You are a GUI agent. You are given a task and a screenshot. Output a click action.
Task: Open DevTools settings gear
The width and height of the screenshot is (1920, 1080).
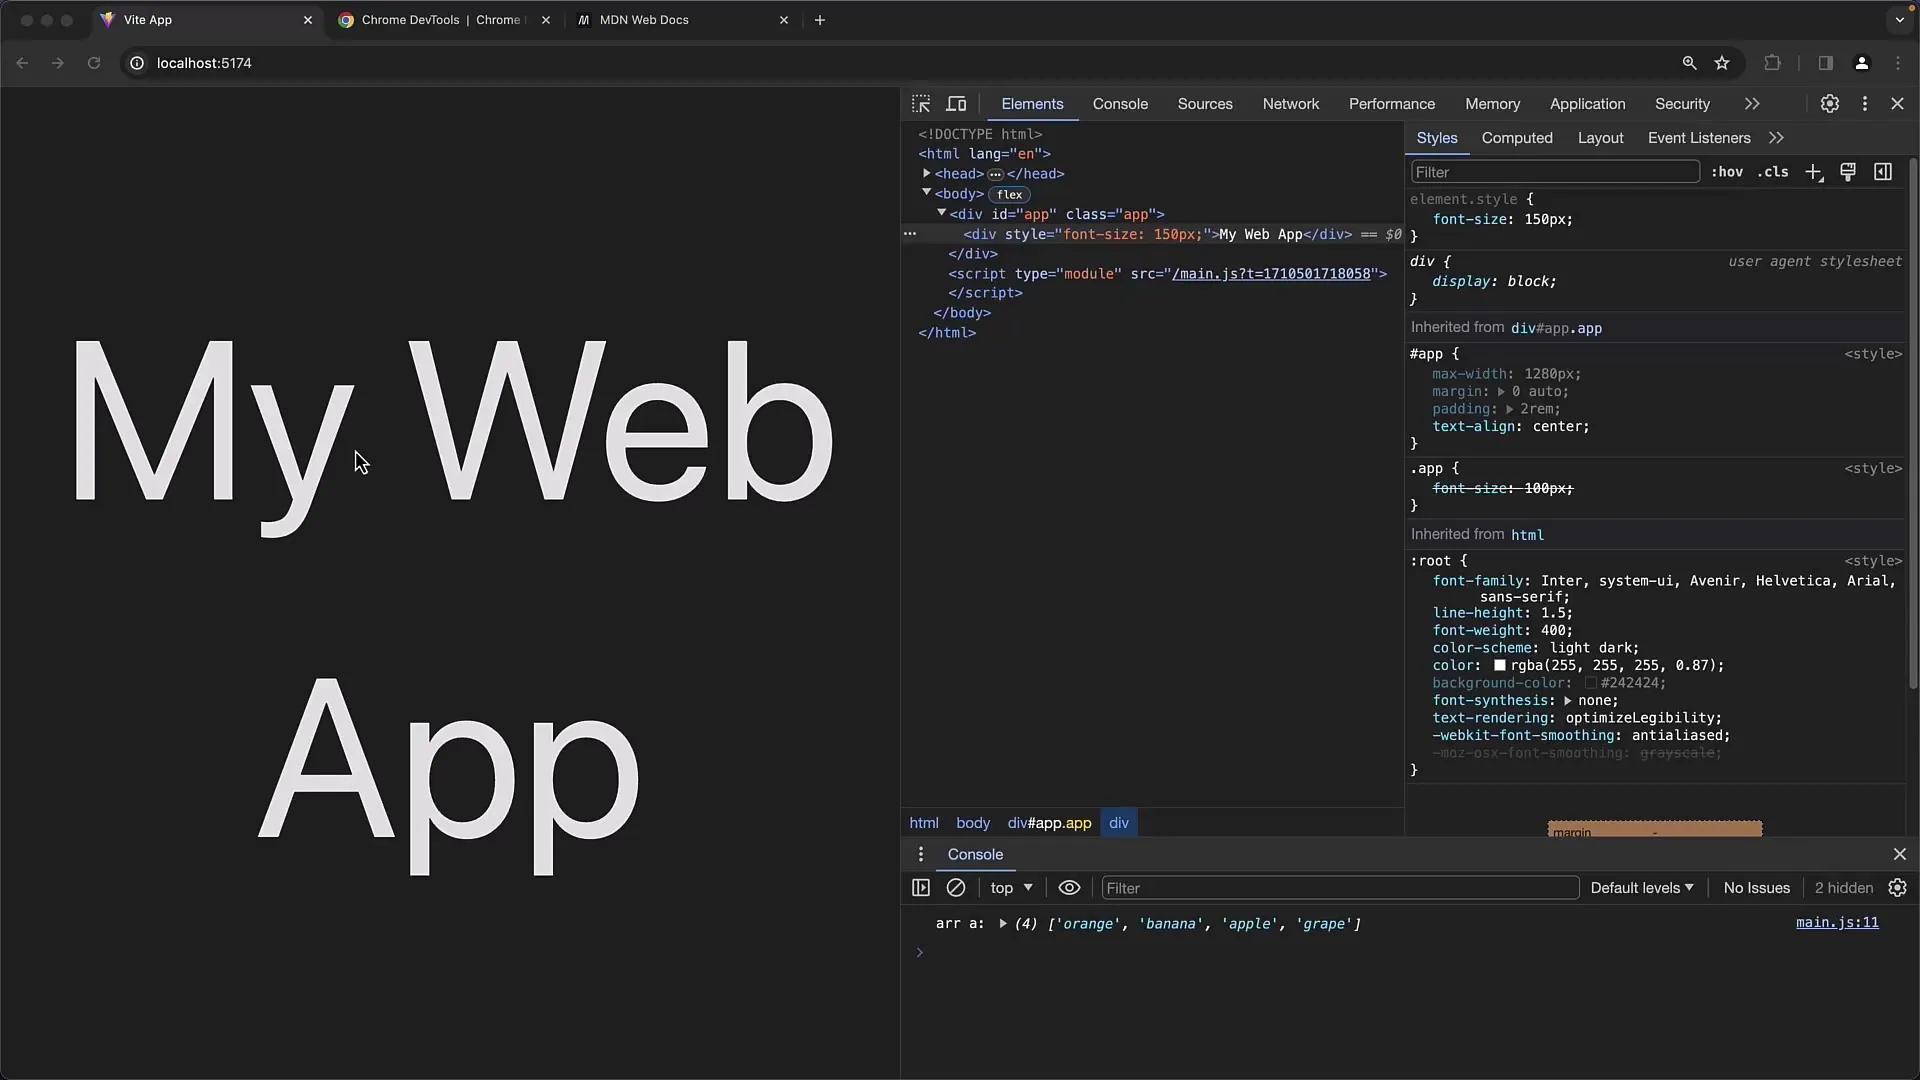1829,104
